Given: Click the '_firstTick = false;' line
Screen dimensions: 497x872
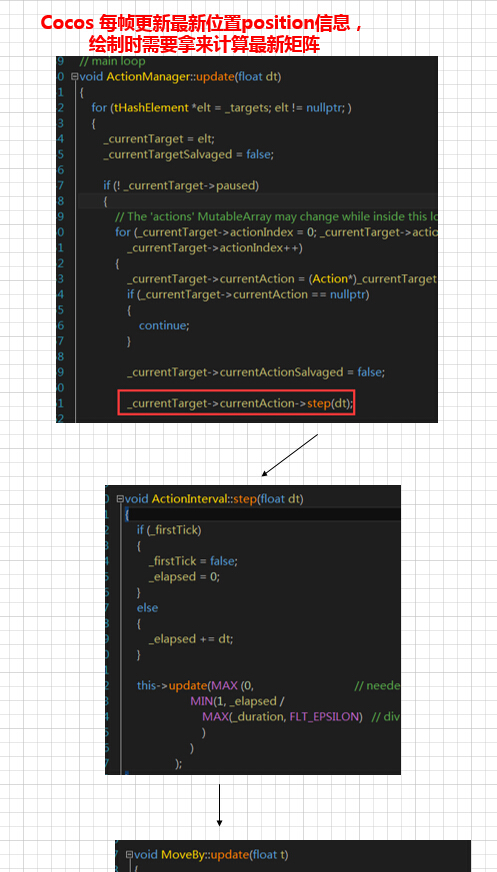Looking at the screenshot, I should click(193, 561).
